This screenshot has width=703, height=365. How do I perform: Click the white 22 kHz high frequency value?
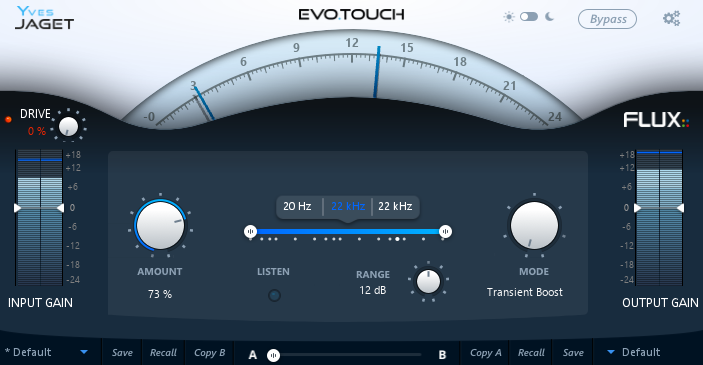[x=395, y=206]
